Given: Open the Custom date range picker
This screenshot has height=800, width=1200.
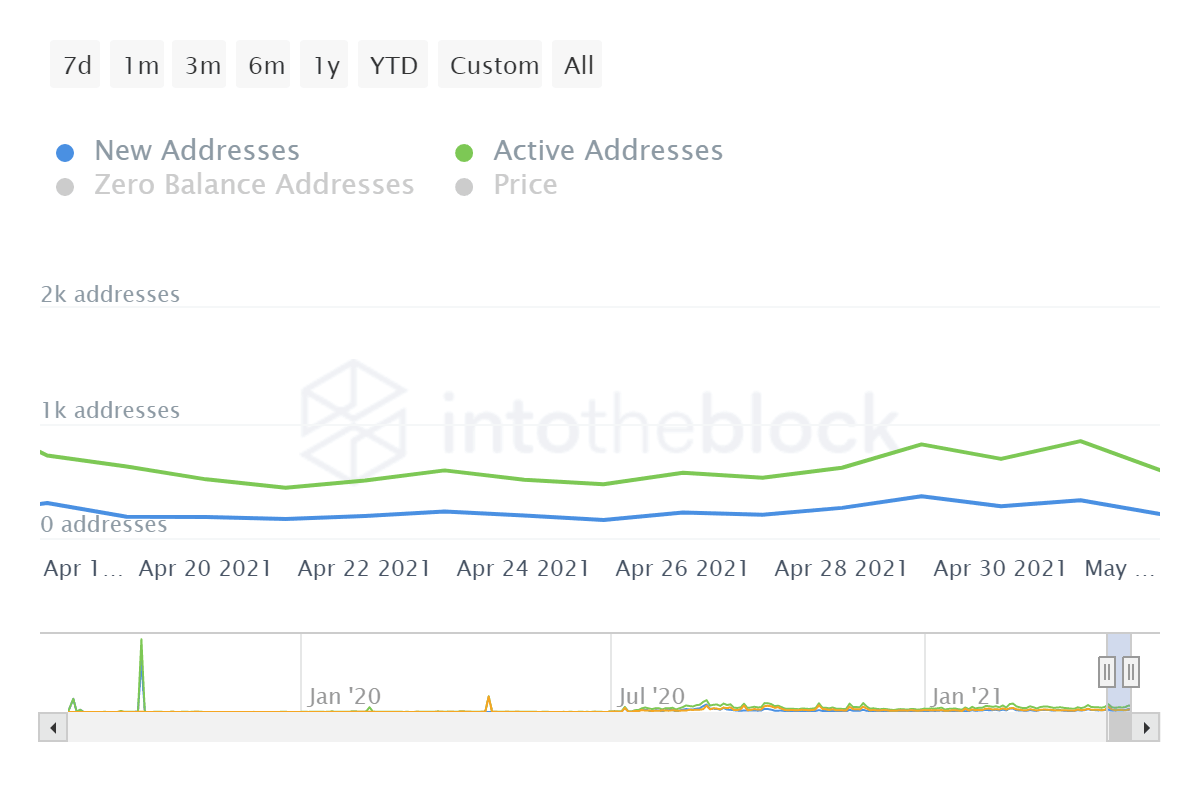Looking at the screenshot, I should [494, 65].
